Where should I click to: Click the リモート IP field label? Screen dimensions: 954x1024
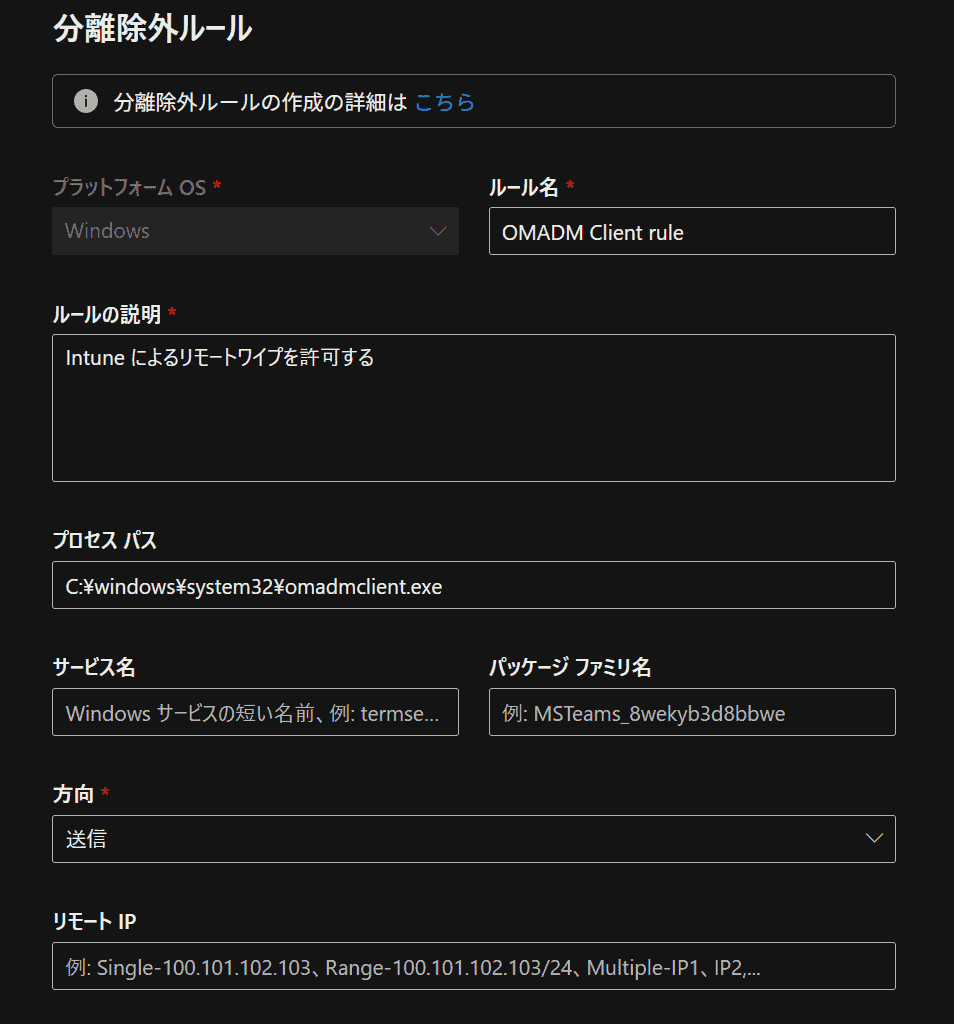click(93, 921)
